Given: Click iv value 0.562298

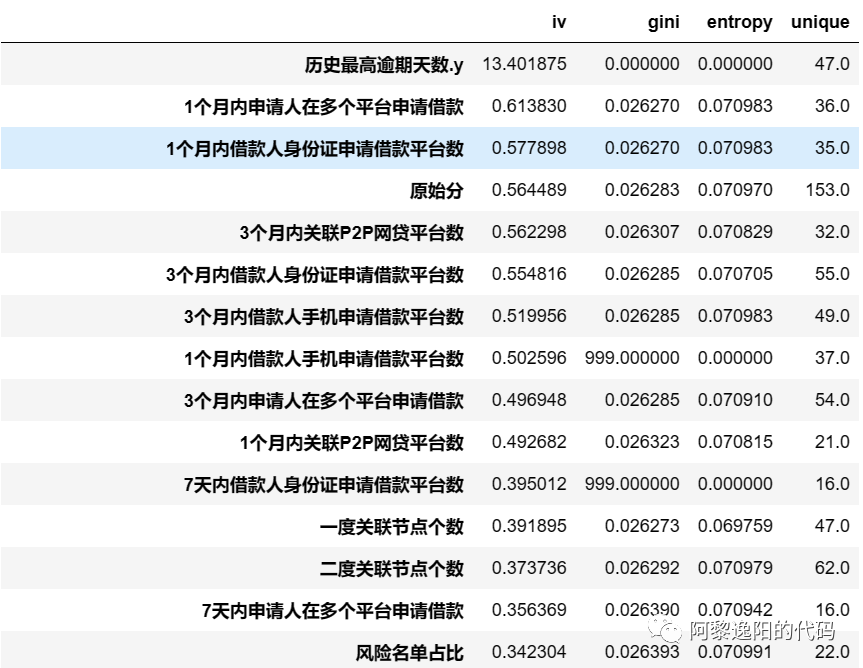Looking at the screenshot, I should [x=529, y=232].
